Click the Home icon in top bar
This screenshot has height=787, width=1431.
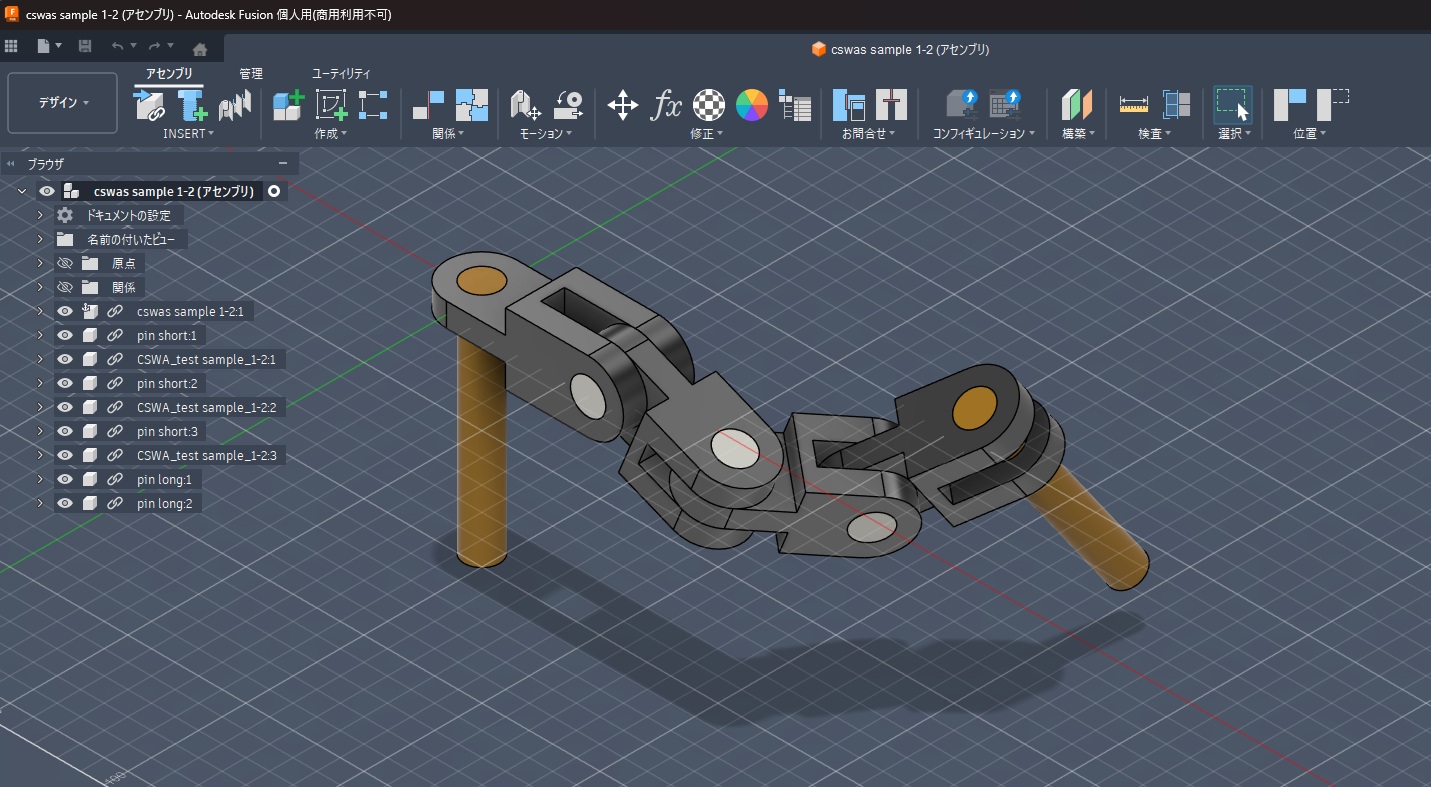[200, 48]
